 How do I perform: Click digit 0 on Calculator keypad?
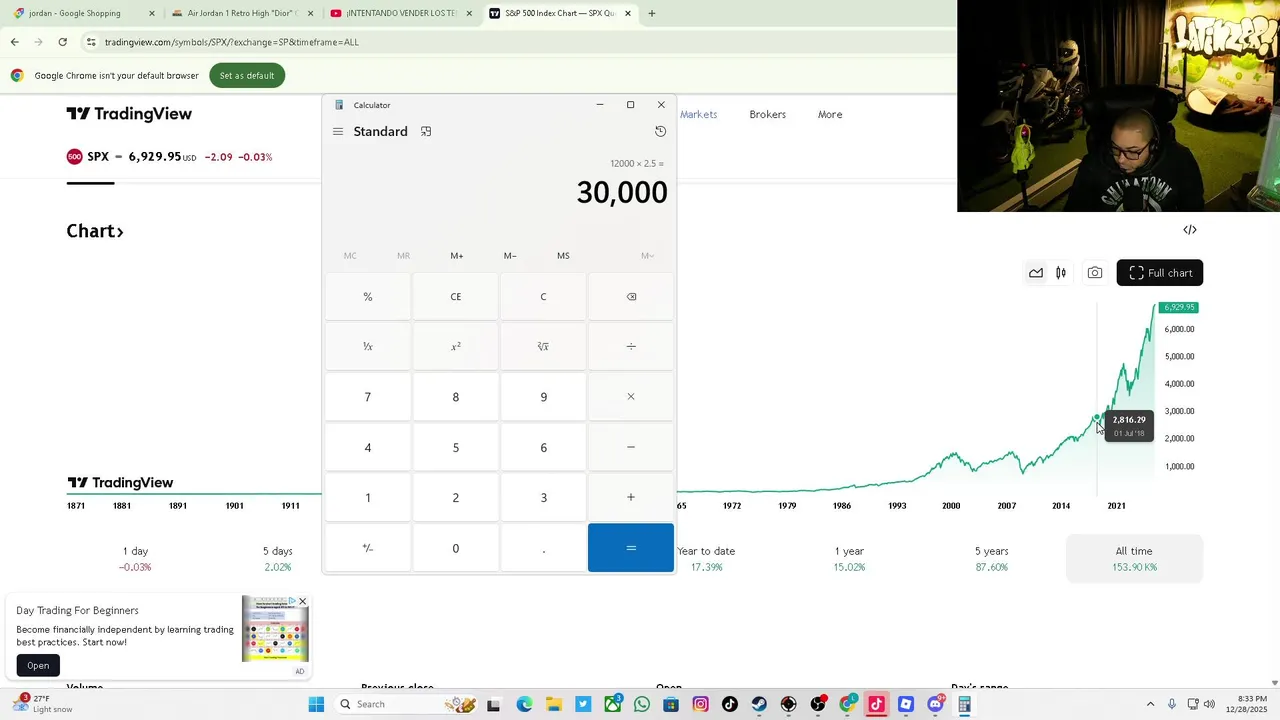click(456, 548)
